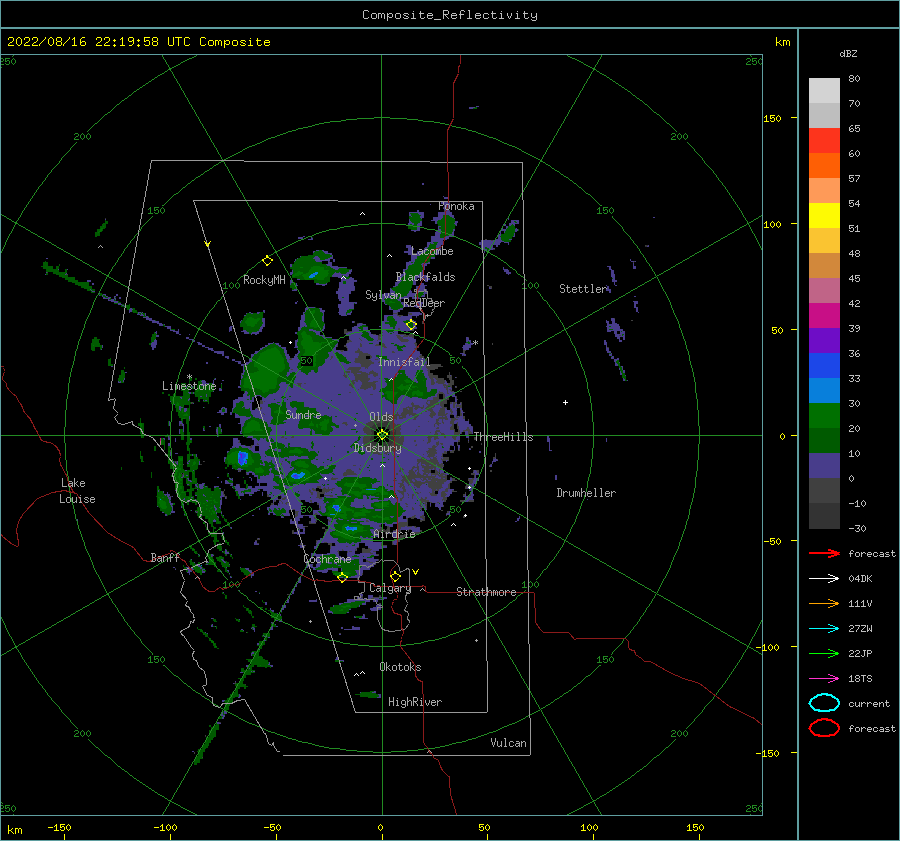Viewport: 900px width, 841px height.
Task: Click the 18TS legend label text
Action: coord(860,679)
